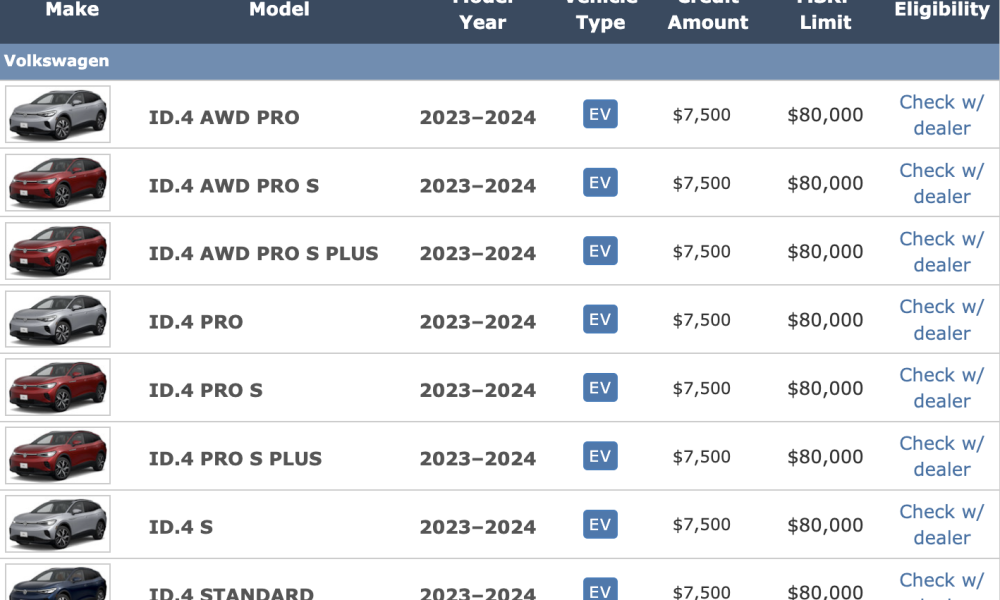Follow Check w/ dealer link for ID.4 AWD PRO

[942, 115]
